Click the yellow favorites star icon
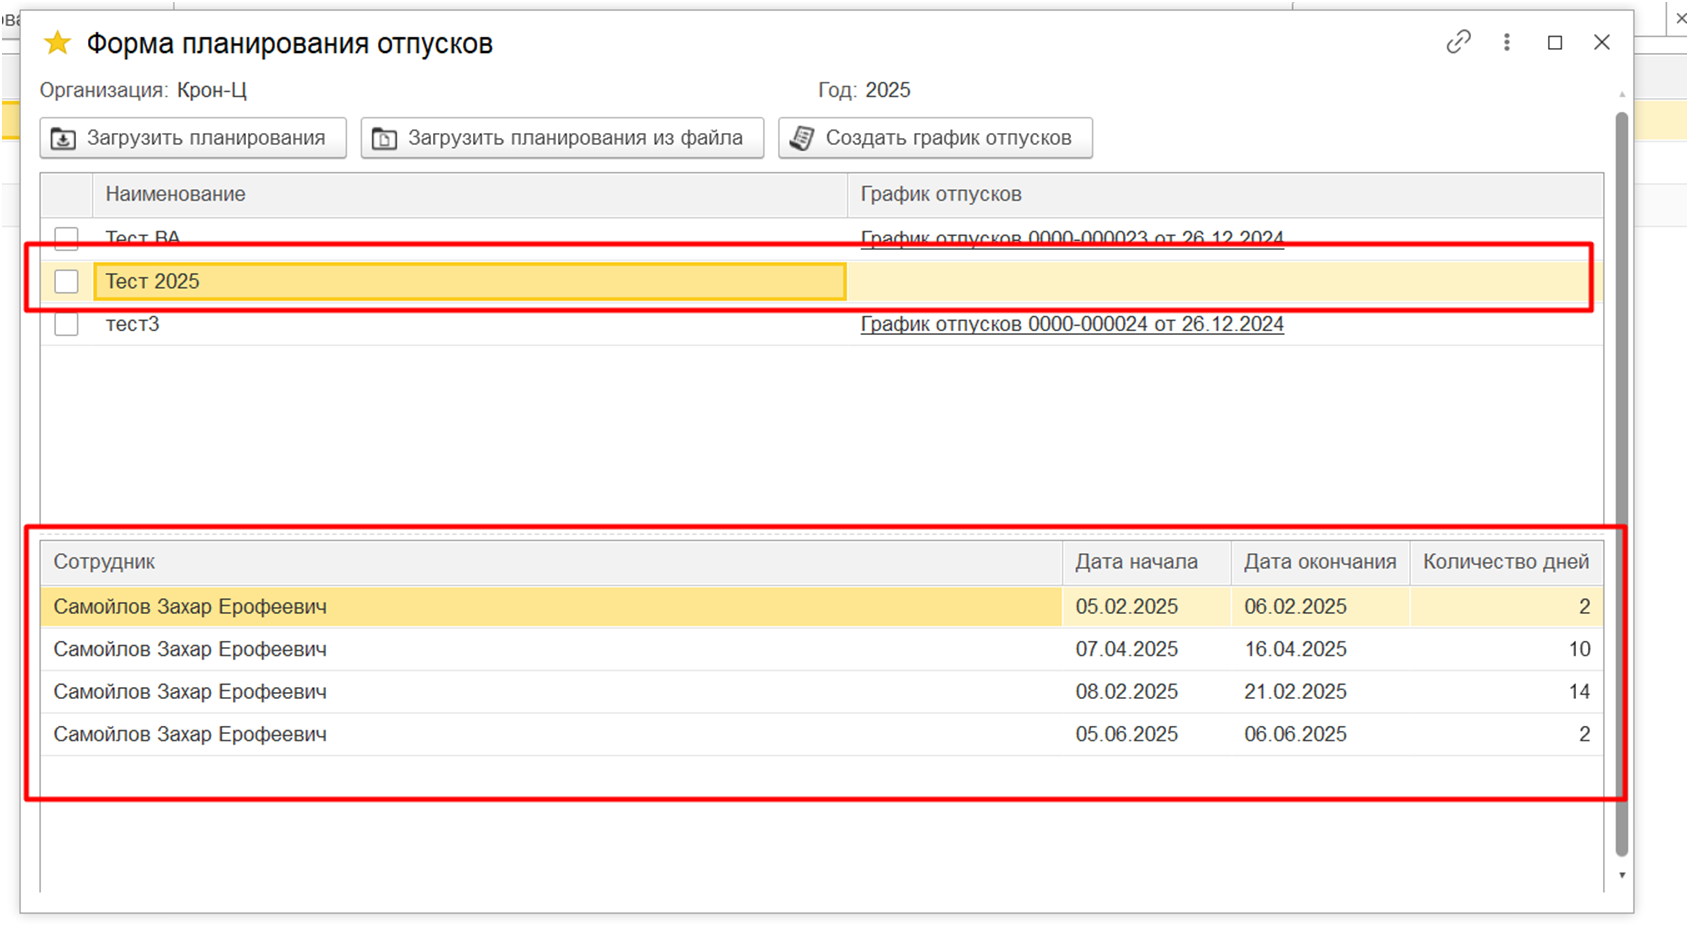This screenshot has height=927, width=1689. click(58, 43)
